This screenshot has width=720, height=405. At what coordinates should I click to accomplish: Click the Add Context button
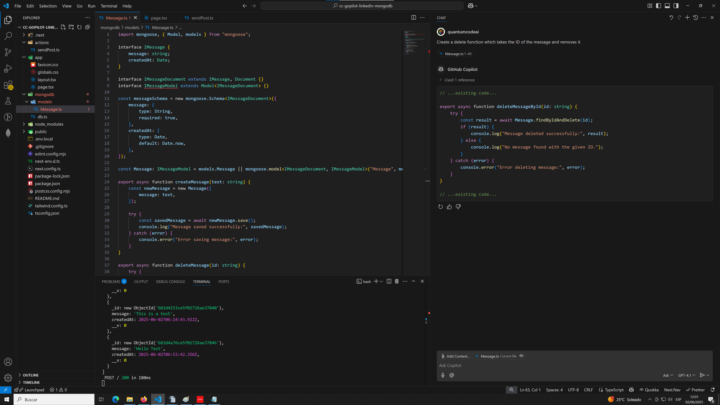(456, 356)
